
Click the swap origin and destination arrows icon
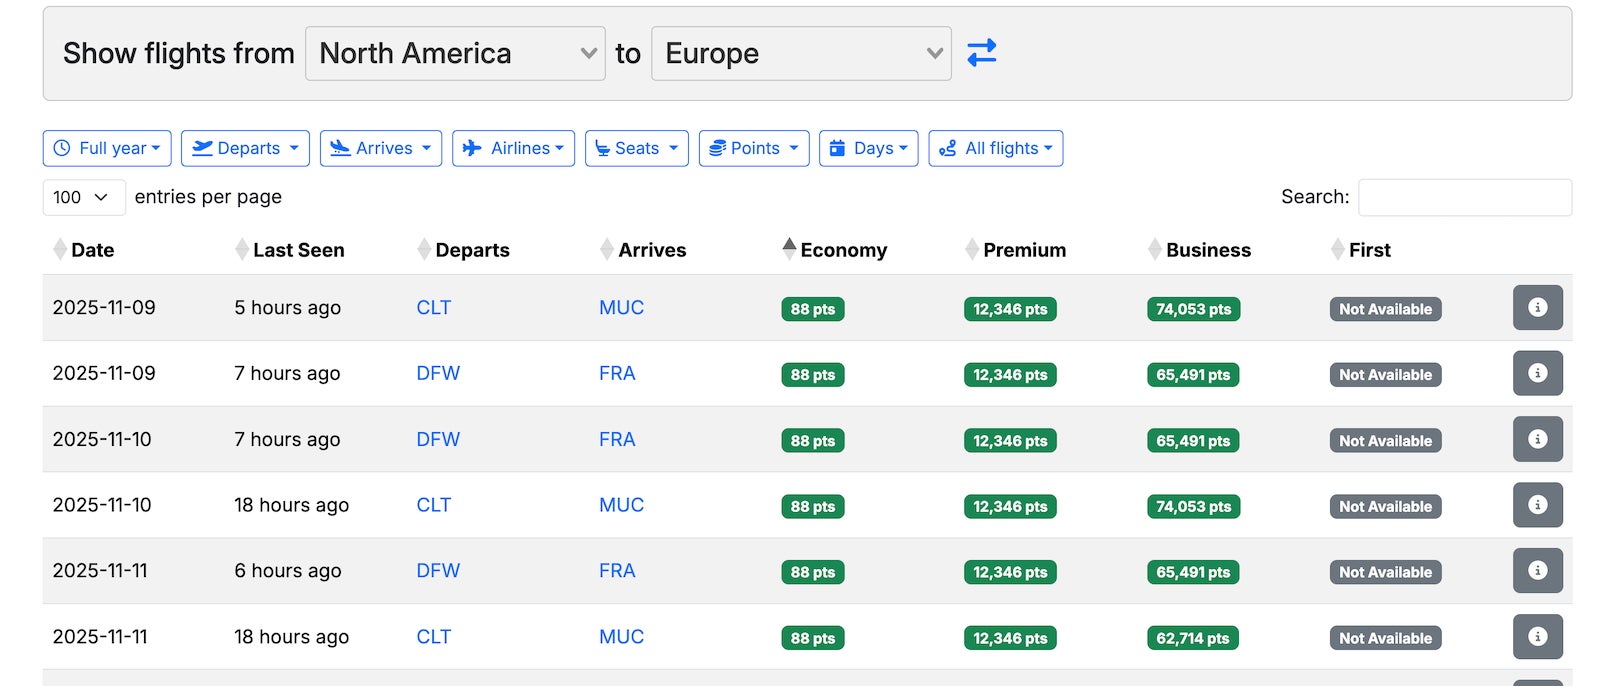tap(981, 52)
